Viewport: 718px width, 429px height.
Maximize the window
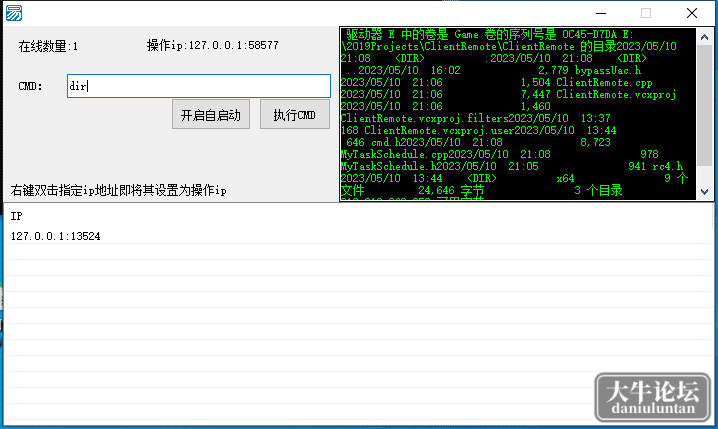[x=646, y=13]
